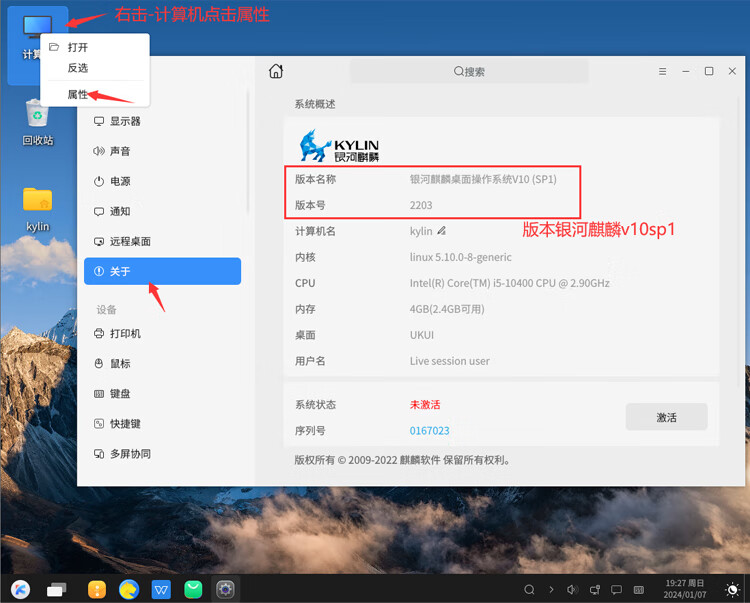Image resolution: width=750 pixels, height=603 pixels.
Task: Launch the orange file manager taskbar icon
Action: 97,590
